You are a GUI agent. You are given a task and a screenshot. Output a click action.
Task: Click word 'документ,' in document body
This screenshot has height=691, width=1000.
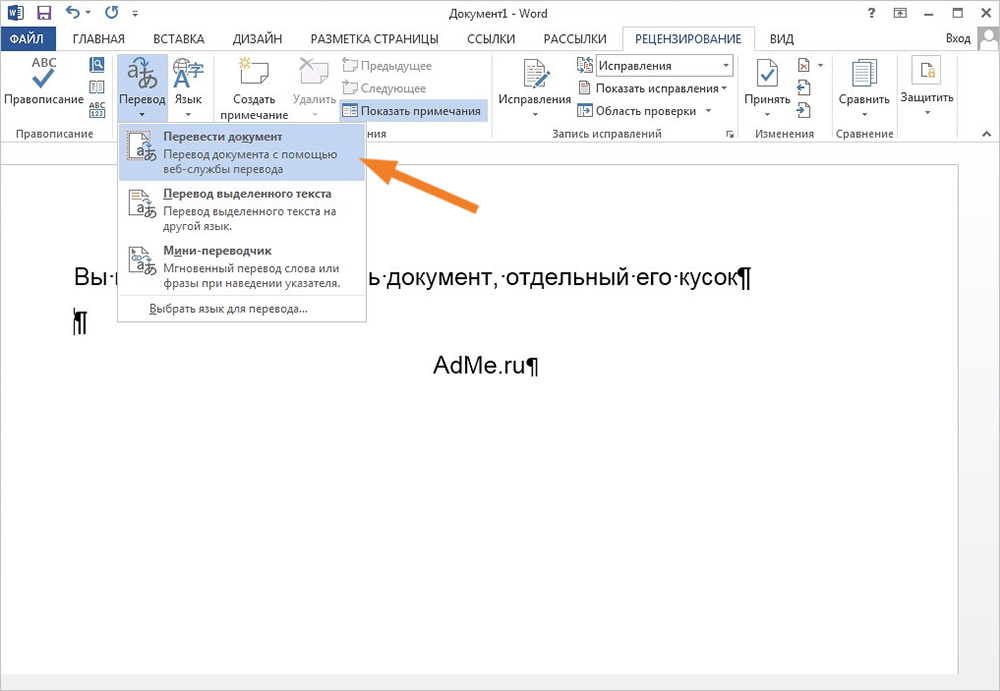coord(442,277)
